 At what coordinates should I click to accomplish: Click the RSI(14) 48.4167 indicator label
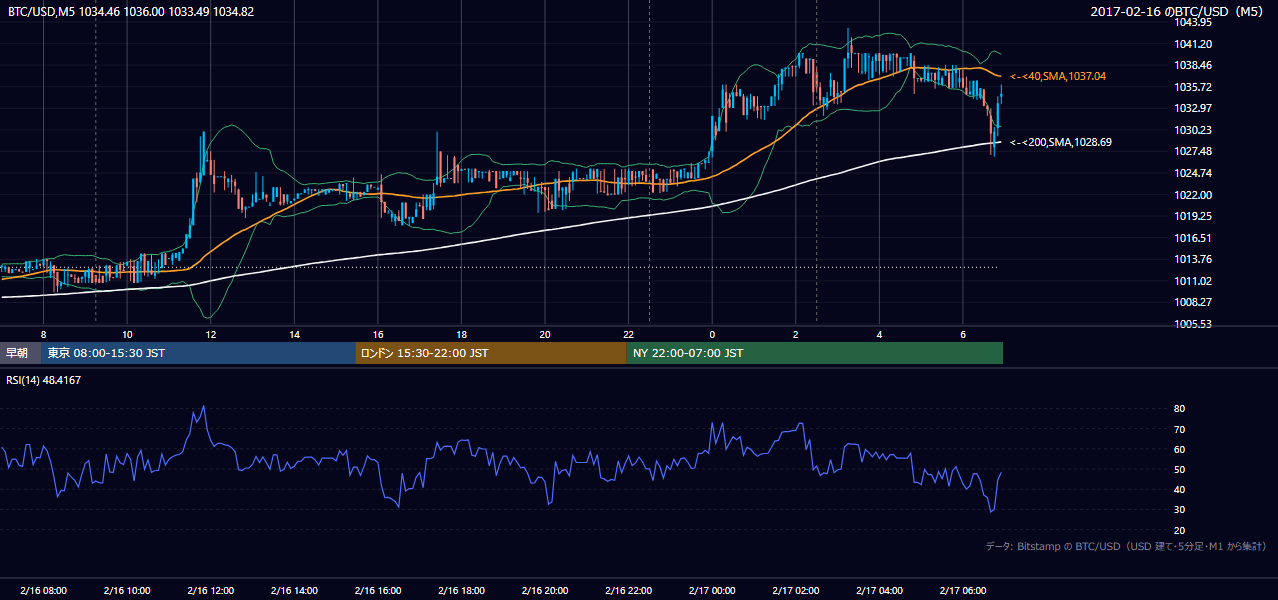(44, 380)
